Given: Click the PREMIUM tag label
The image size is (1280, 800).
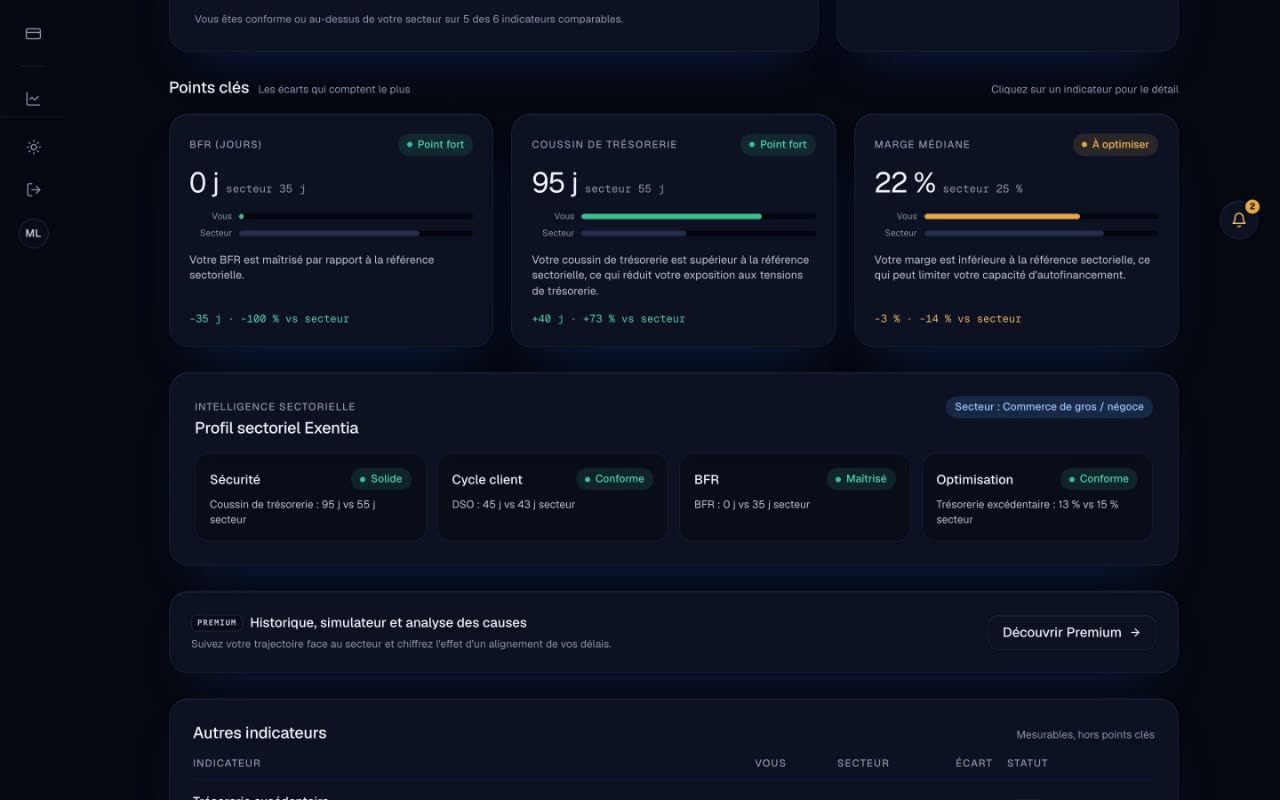Looking at the screenshot, I should click(217, 623).
